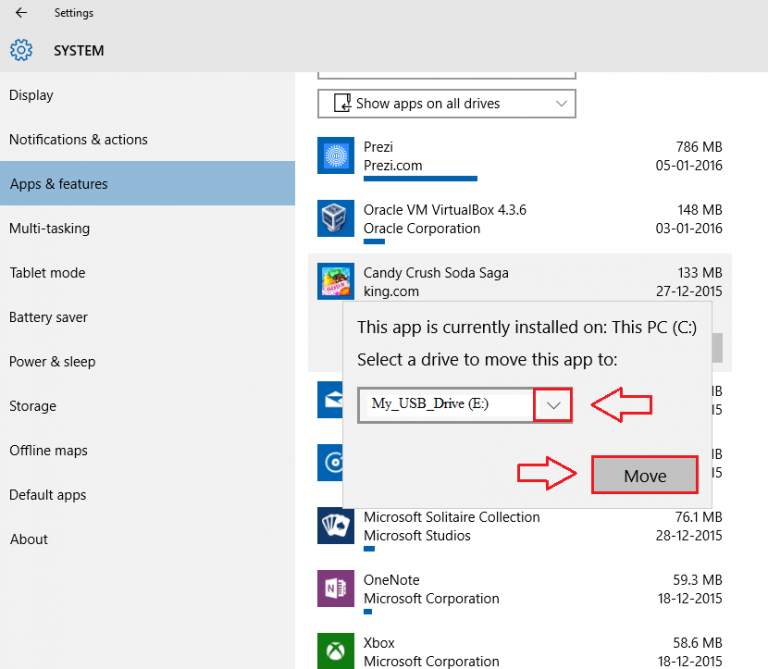Open the Show apps on all drives dropdown
Image resolution: width=768 pixels, height=669 pixels.
[x=447, y=103]
